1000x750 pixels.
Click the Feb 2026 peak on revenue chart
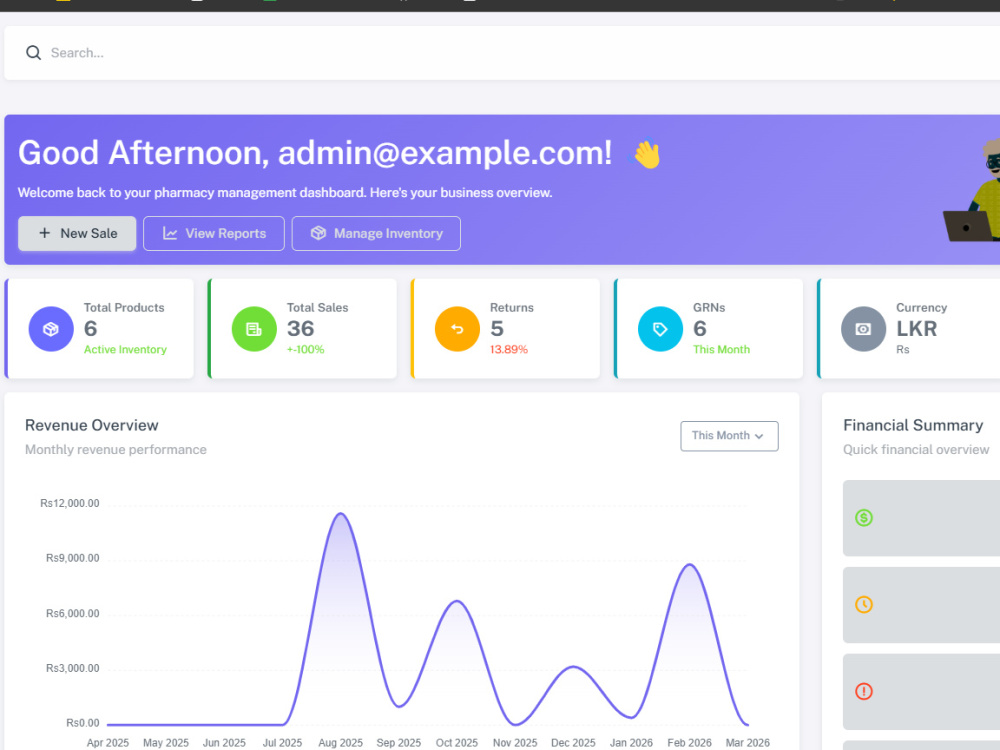tap(689, 565)
